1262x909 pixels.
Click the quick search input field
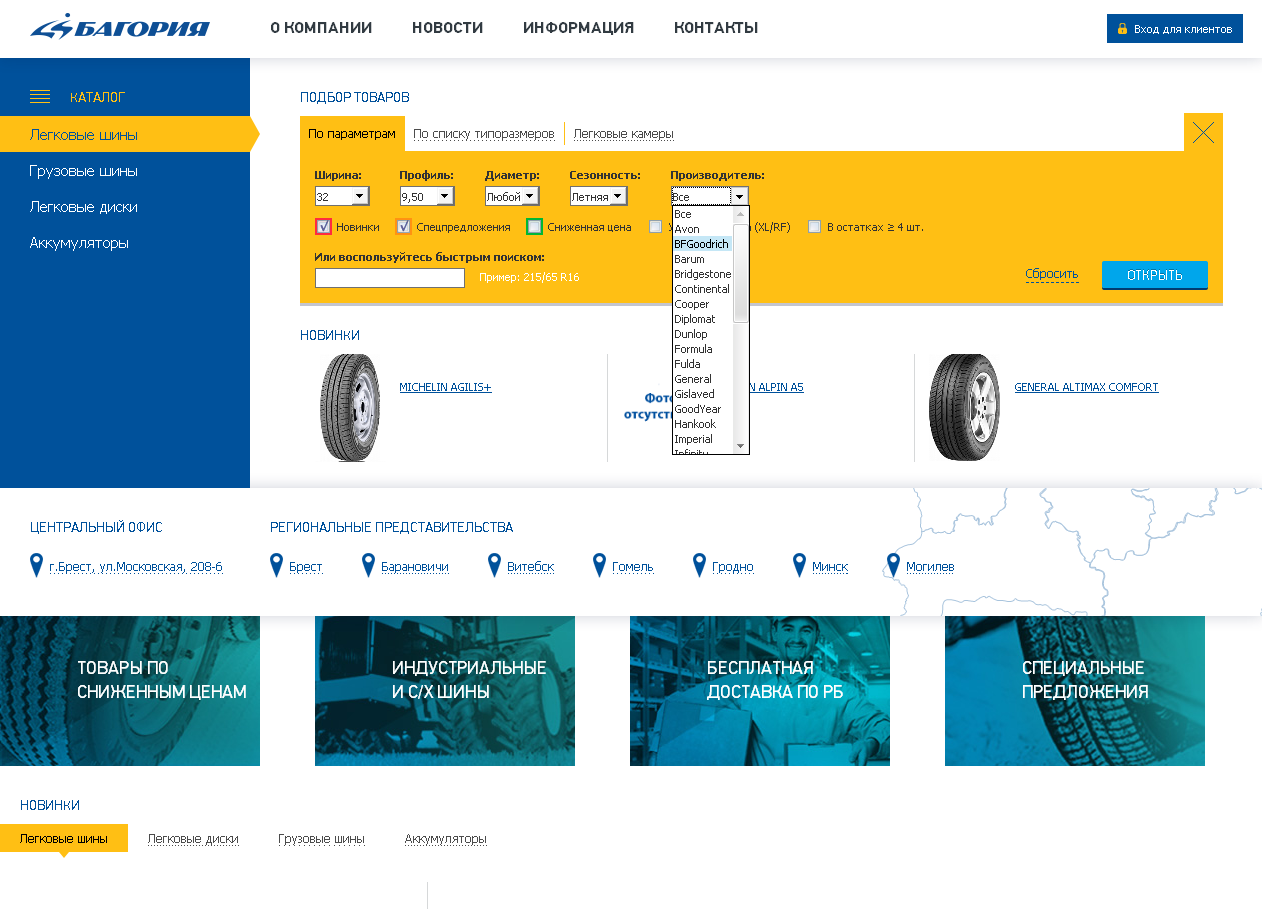[x=390, y=277]
